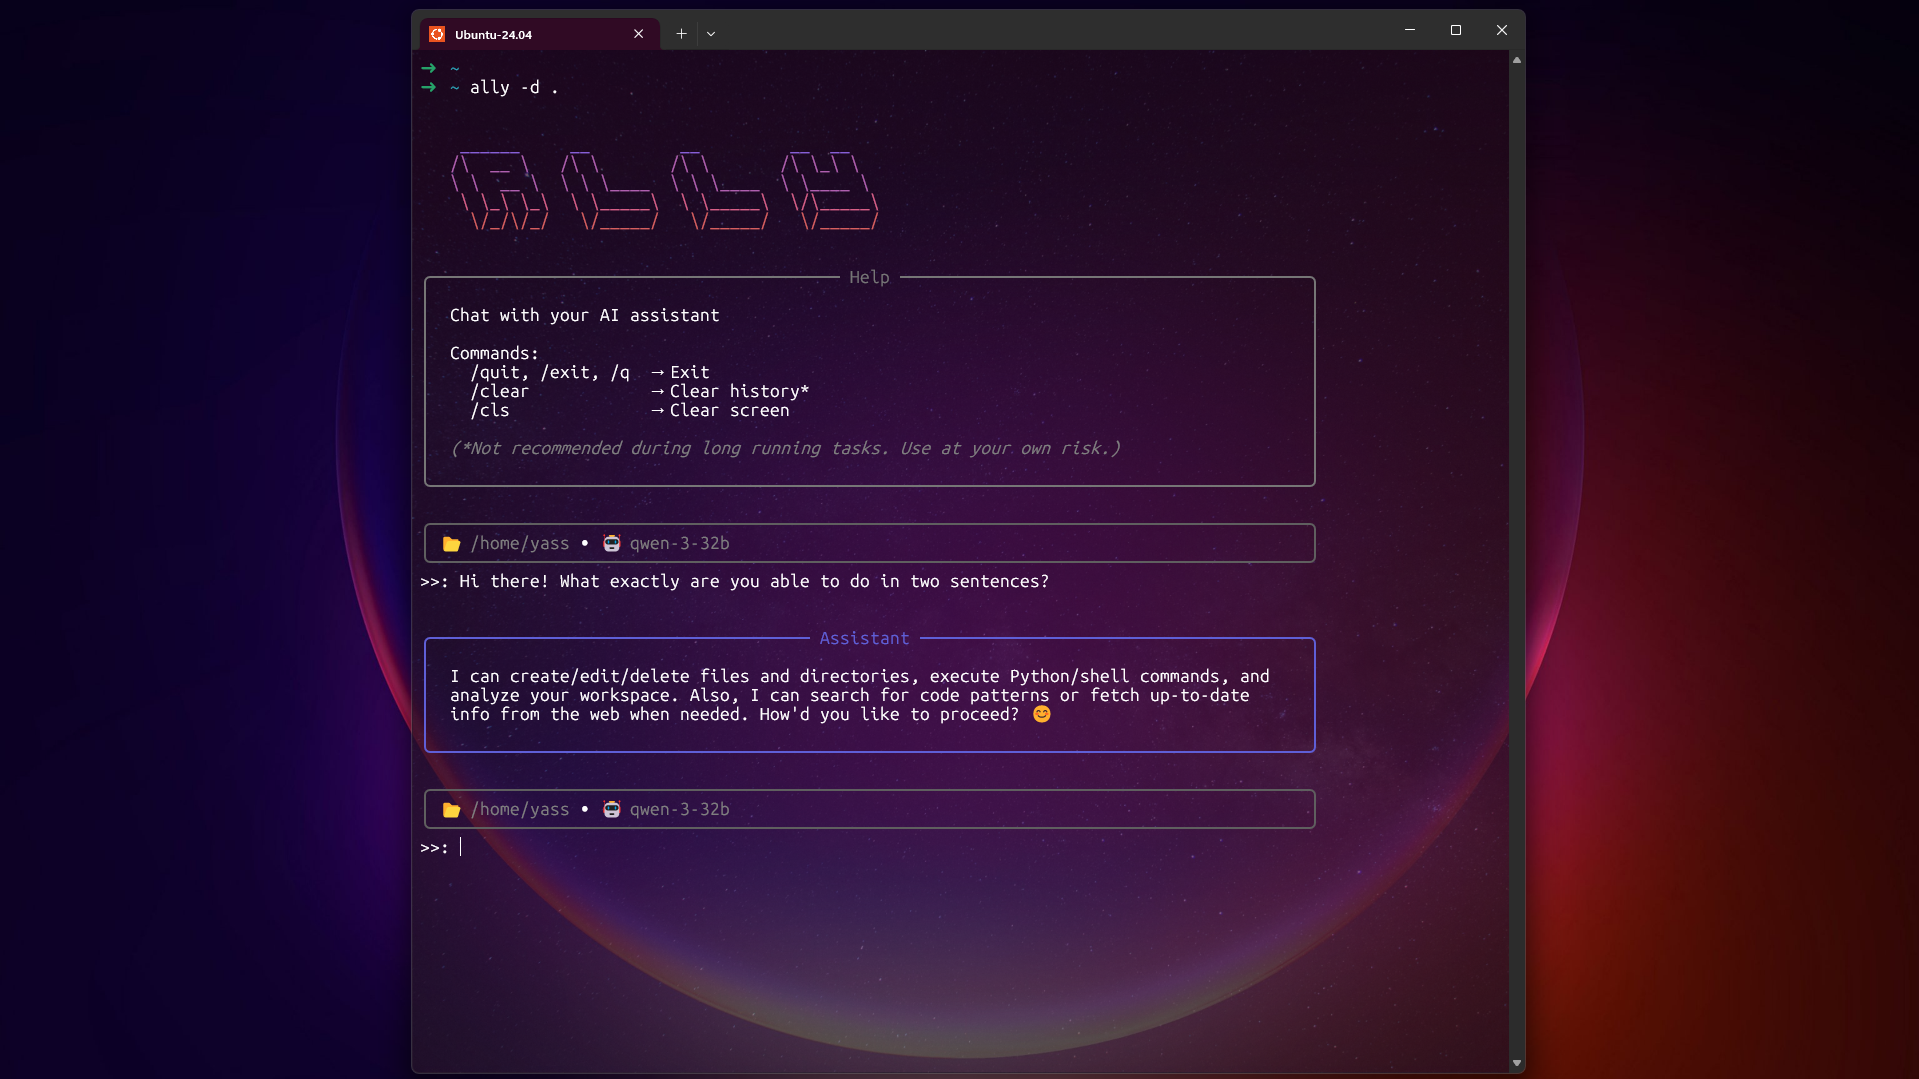The image size is (1919, 1079).
Task: Click the assistant reply starting 'I can create/edit/delete'
Action: (859, 695)
